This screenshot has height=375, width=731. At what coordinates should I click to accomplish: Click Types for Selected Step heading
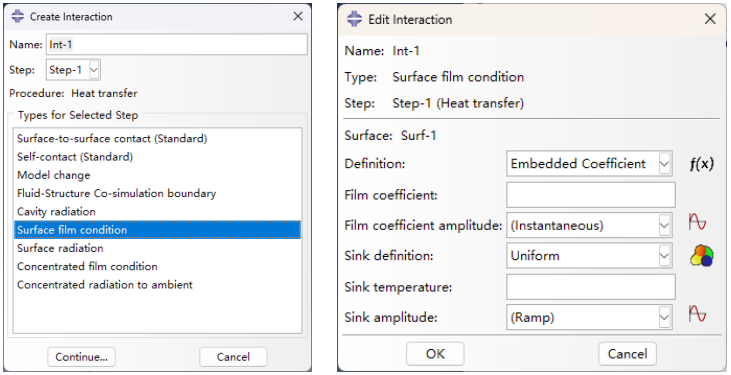coord(78,115)
